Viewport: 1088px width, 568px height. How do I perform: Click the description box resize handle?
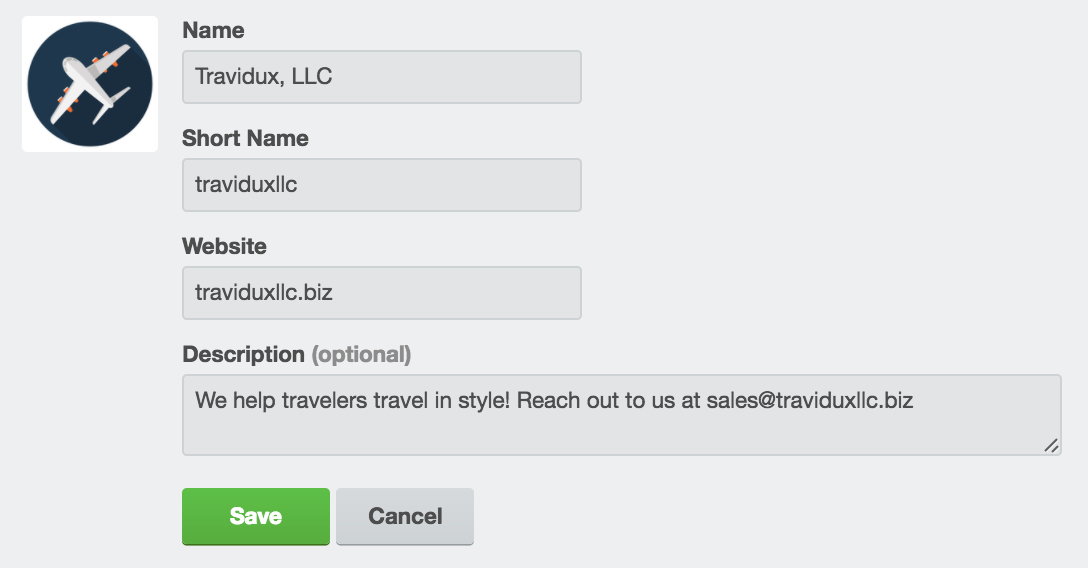coord(1051,445)
